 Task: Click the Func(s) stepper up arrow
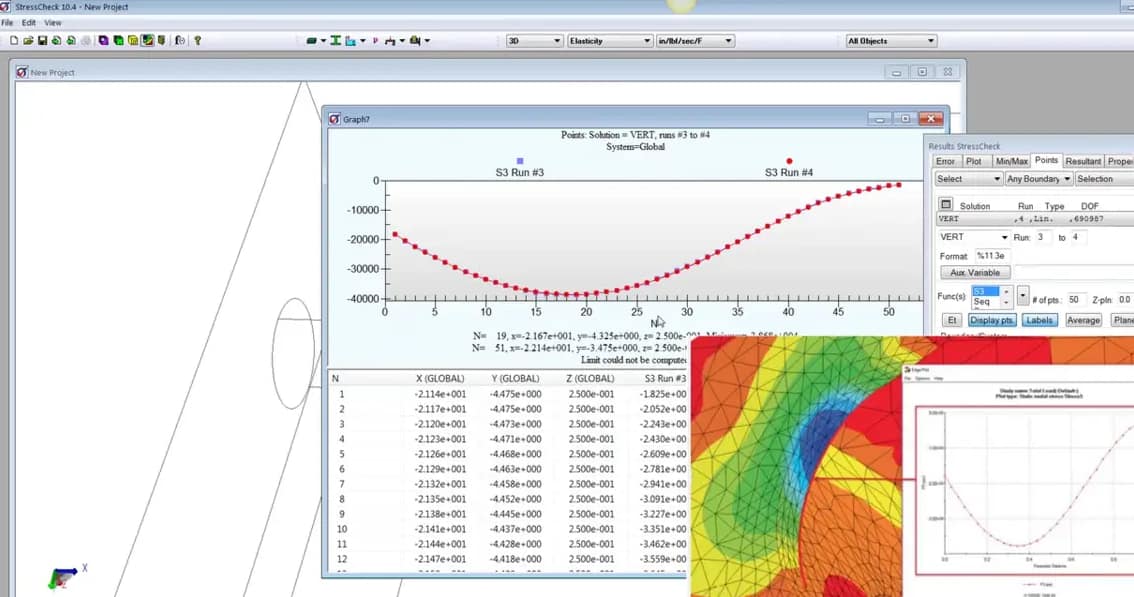pos(1006,292)
